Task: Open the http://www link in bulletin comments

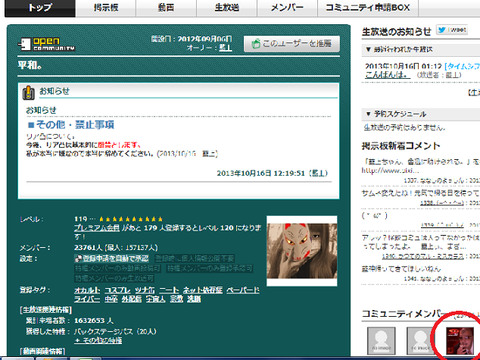Action: tap(390, 171)
